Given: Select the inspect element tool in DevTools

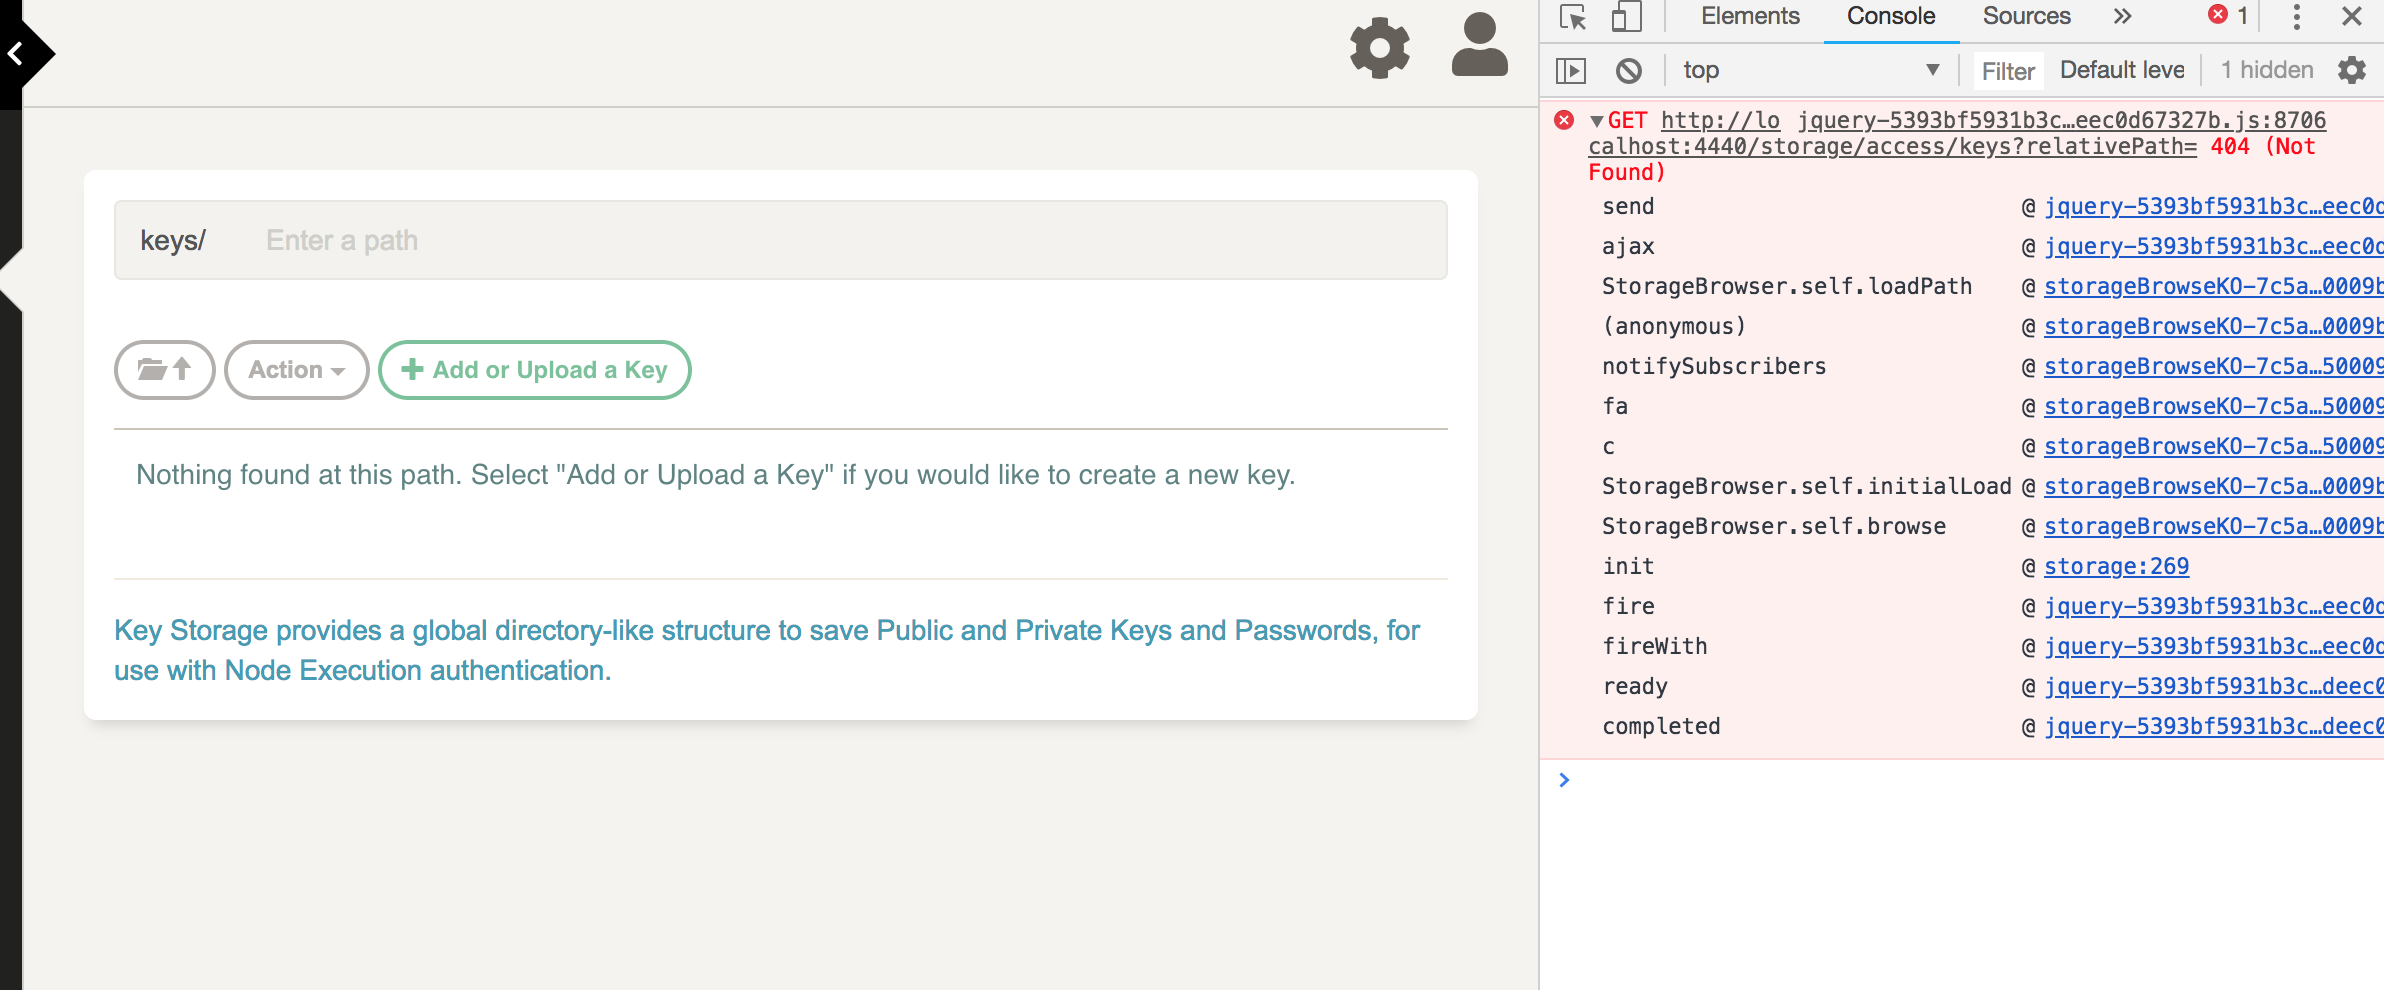Looking at the screenshot, I should coord(1572,16).
